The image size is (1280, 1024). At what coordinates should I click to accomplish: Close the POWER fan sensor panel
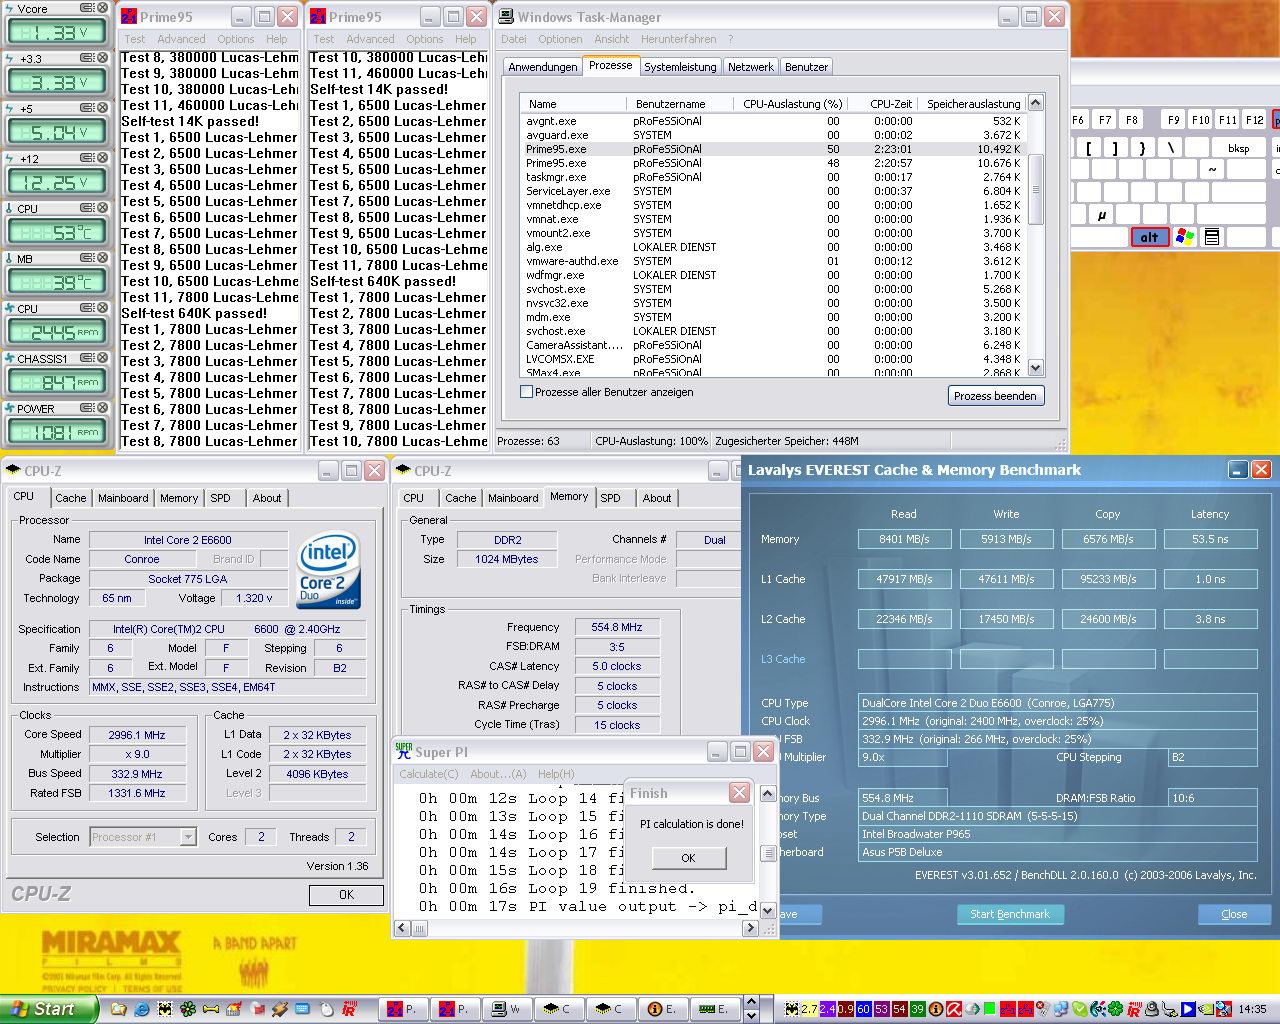pyautogui.click(x=102, y=408)
